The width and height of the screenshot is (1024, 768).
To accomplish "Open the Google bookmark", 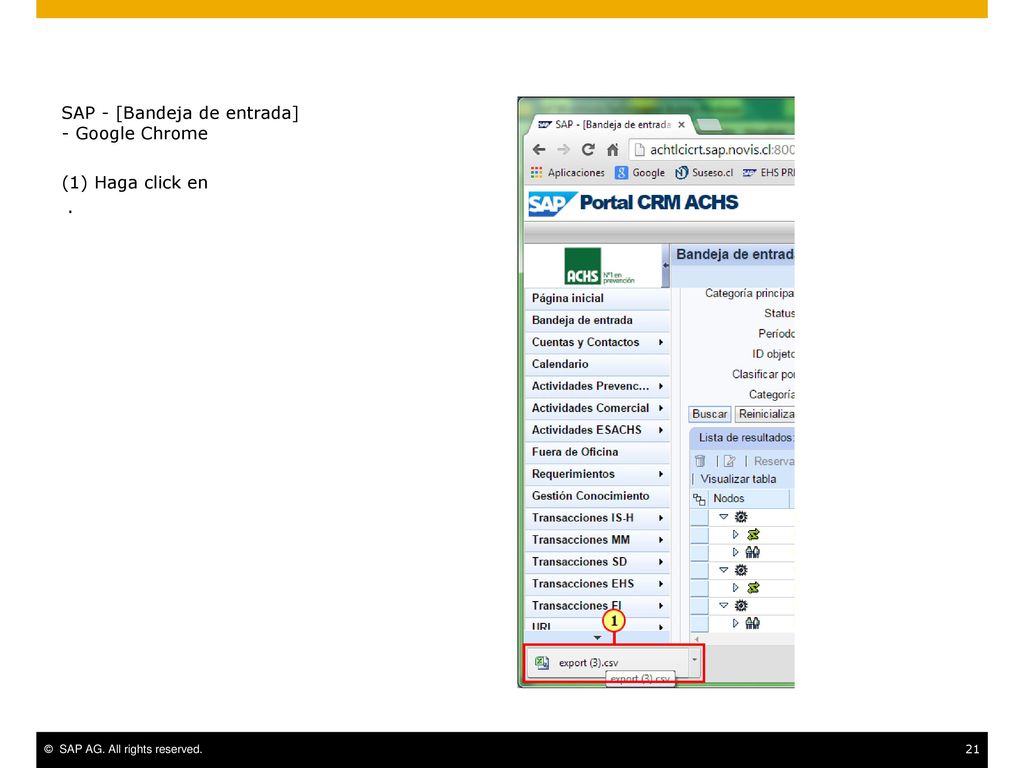I will coord(640,172).
